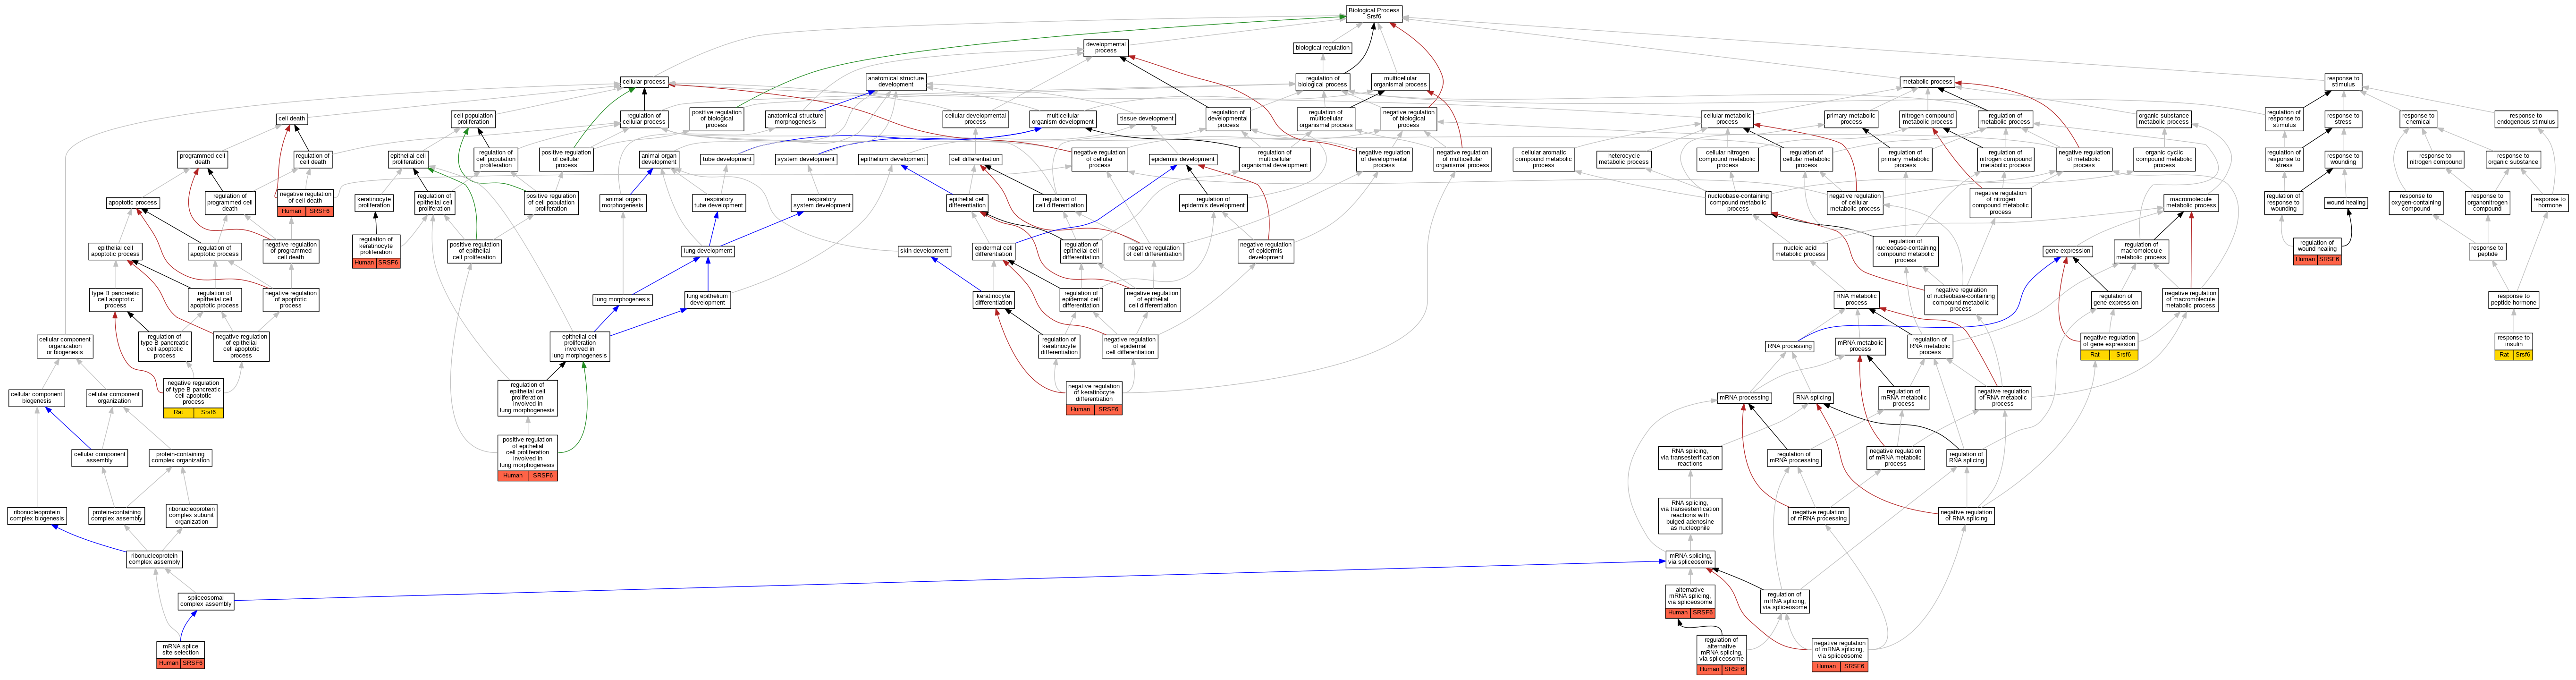Select the 'primary metabolic process' node
Screen dimensions: 2576x680
[1851, 118]
